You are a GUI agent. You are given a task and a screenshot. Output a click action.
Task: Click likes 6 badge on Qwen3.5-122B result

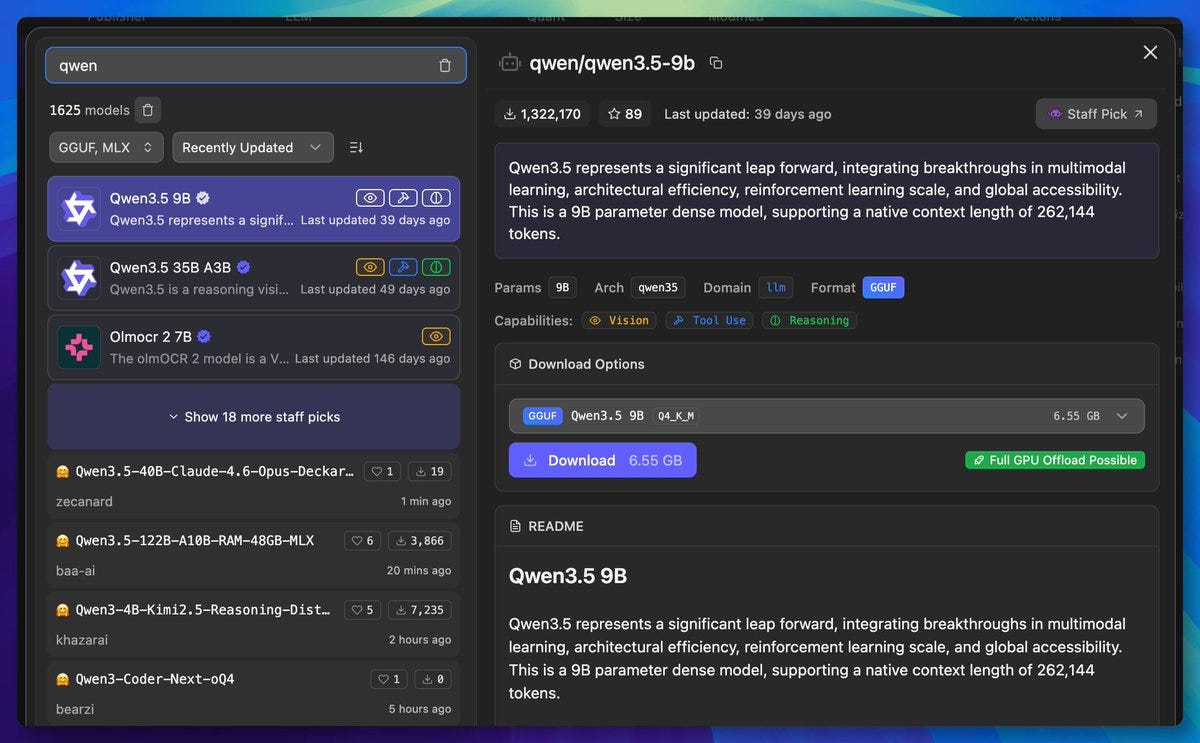[363, 540]
